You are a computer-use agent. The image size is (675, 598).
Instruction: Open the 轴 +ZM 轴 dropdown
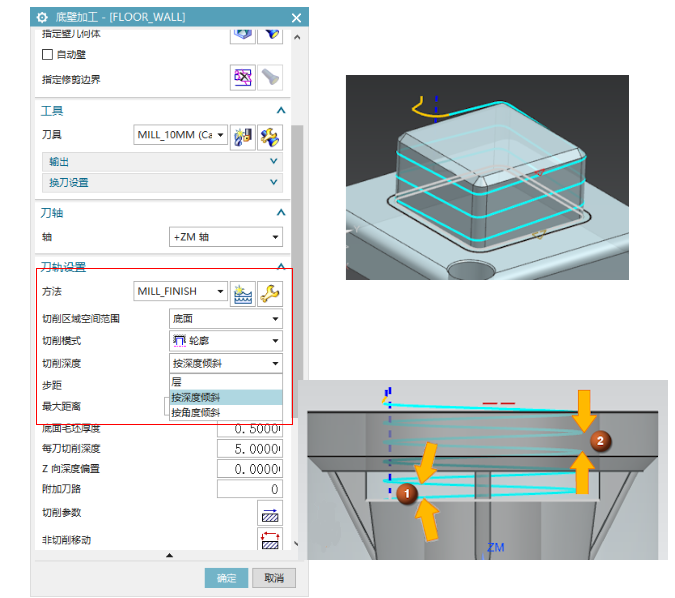click(x=225, y=237)
